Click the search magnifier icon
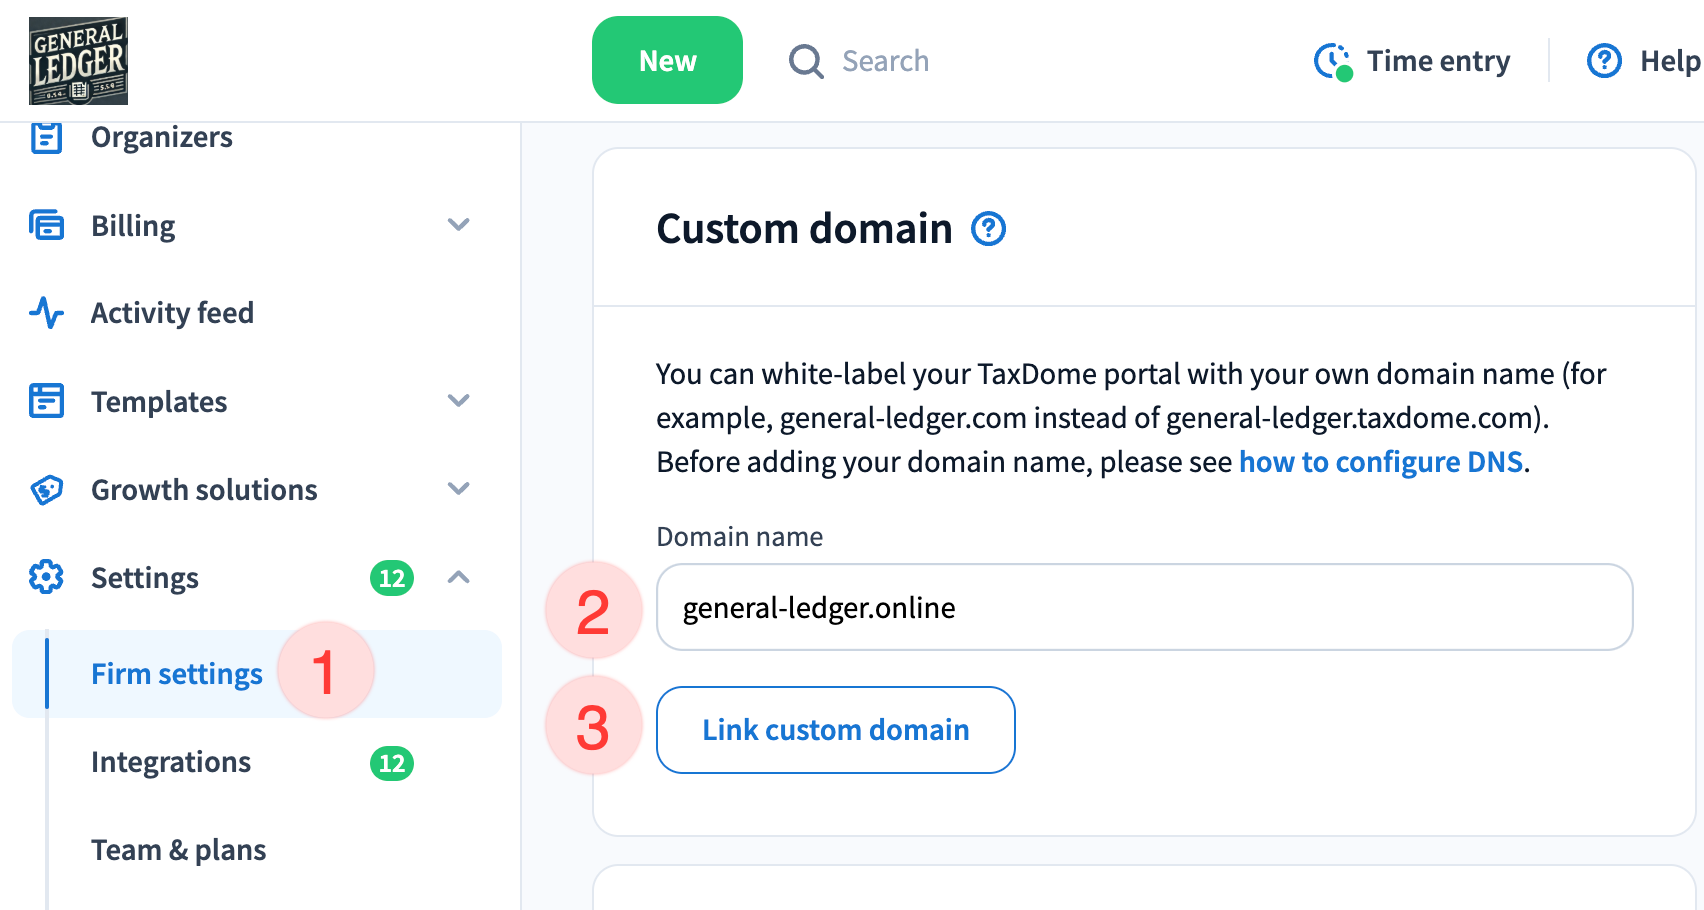Image resolution: width=1704 pixels, height=910 pixels. (805, 61)
